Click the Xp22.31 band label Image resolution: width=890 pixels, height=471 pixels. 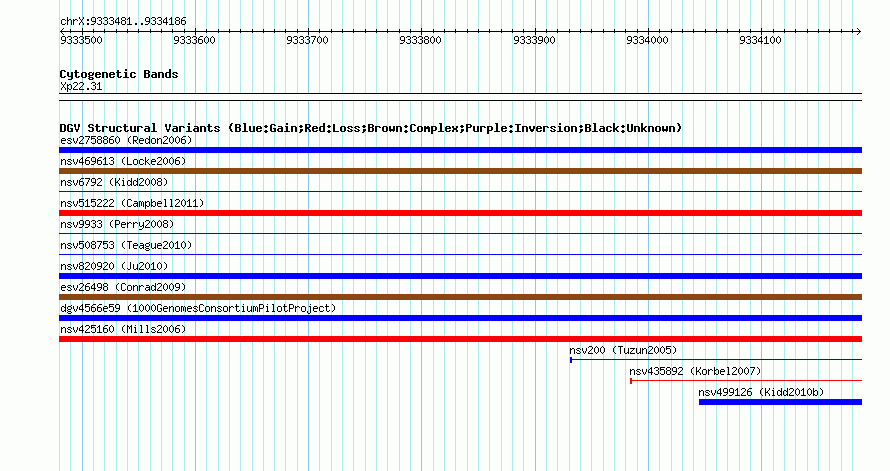click(81, 86)
